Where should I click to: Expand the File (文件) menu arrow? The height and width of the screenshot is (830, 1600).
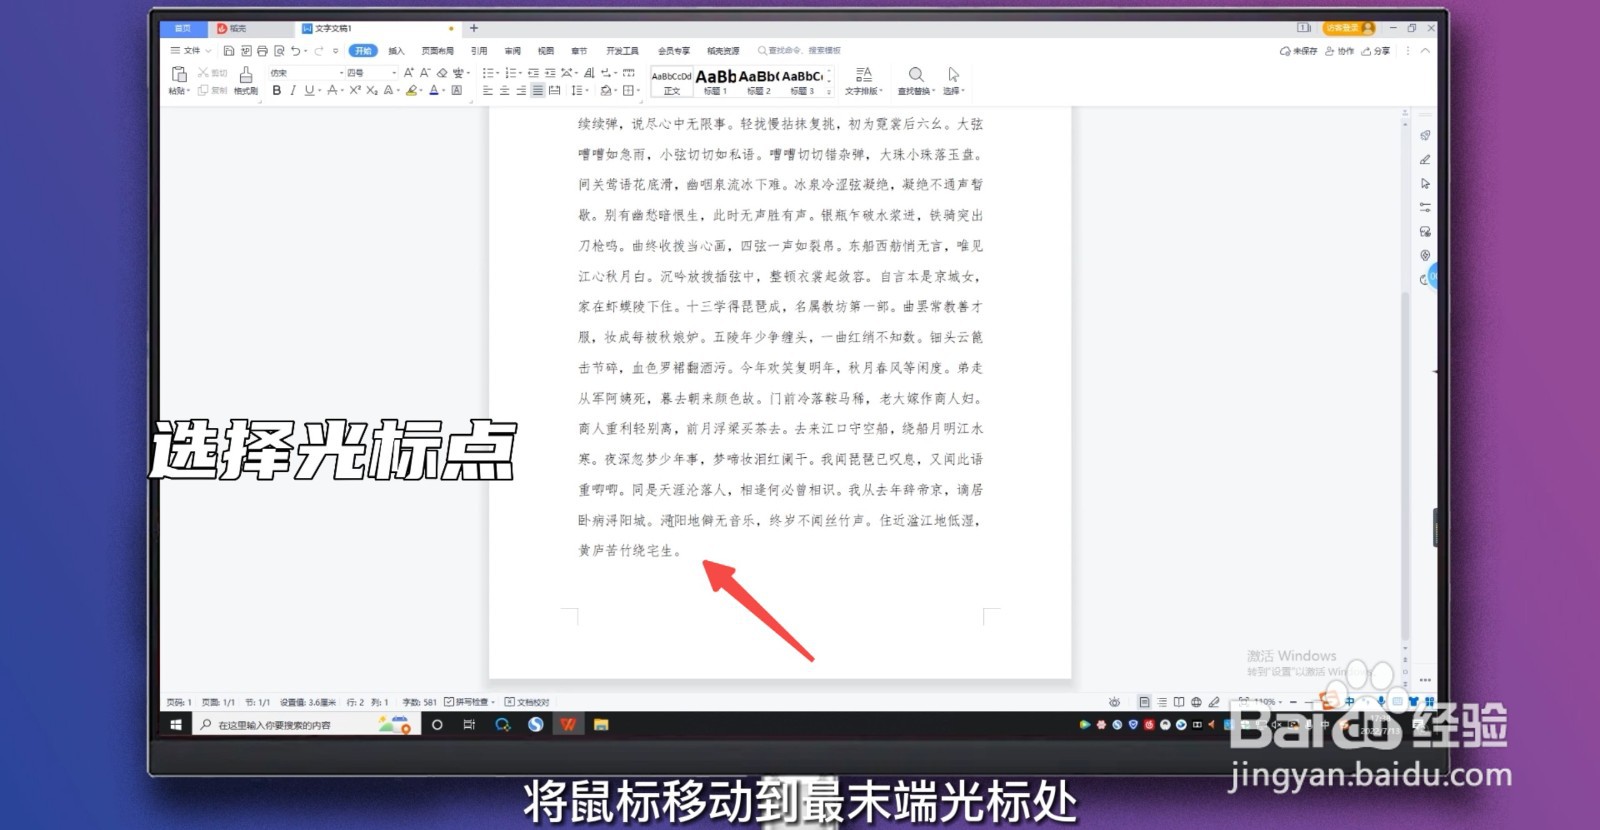[208, 51]
